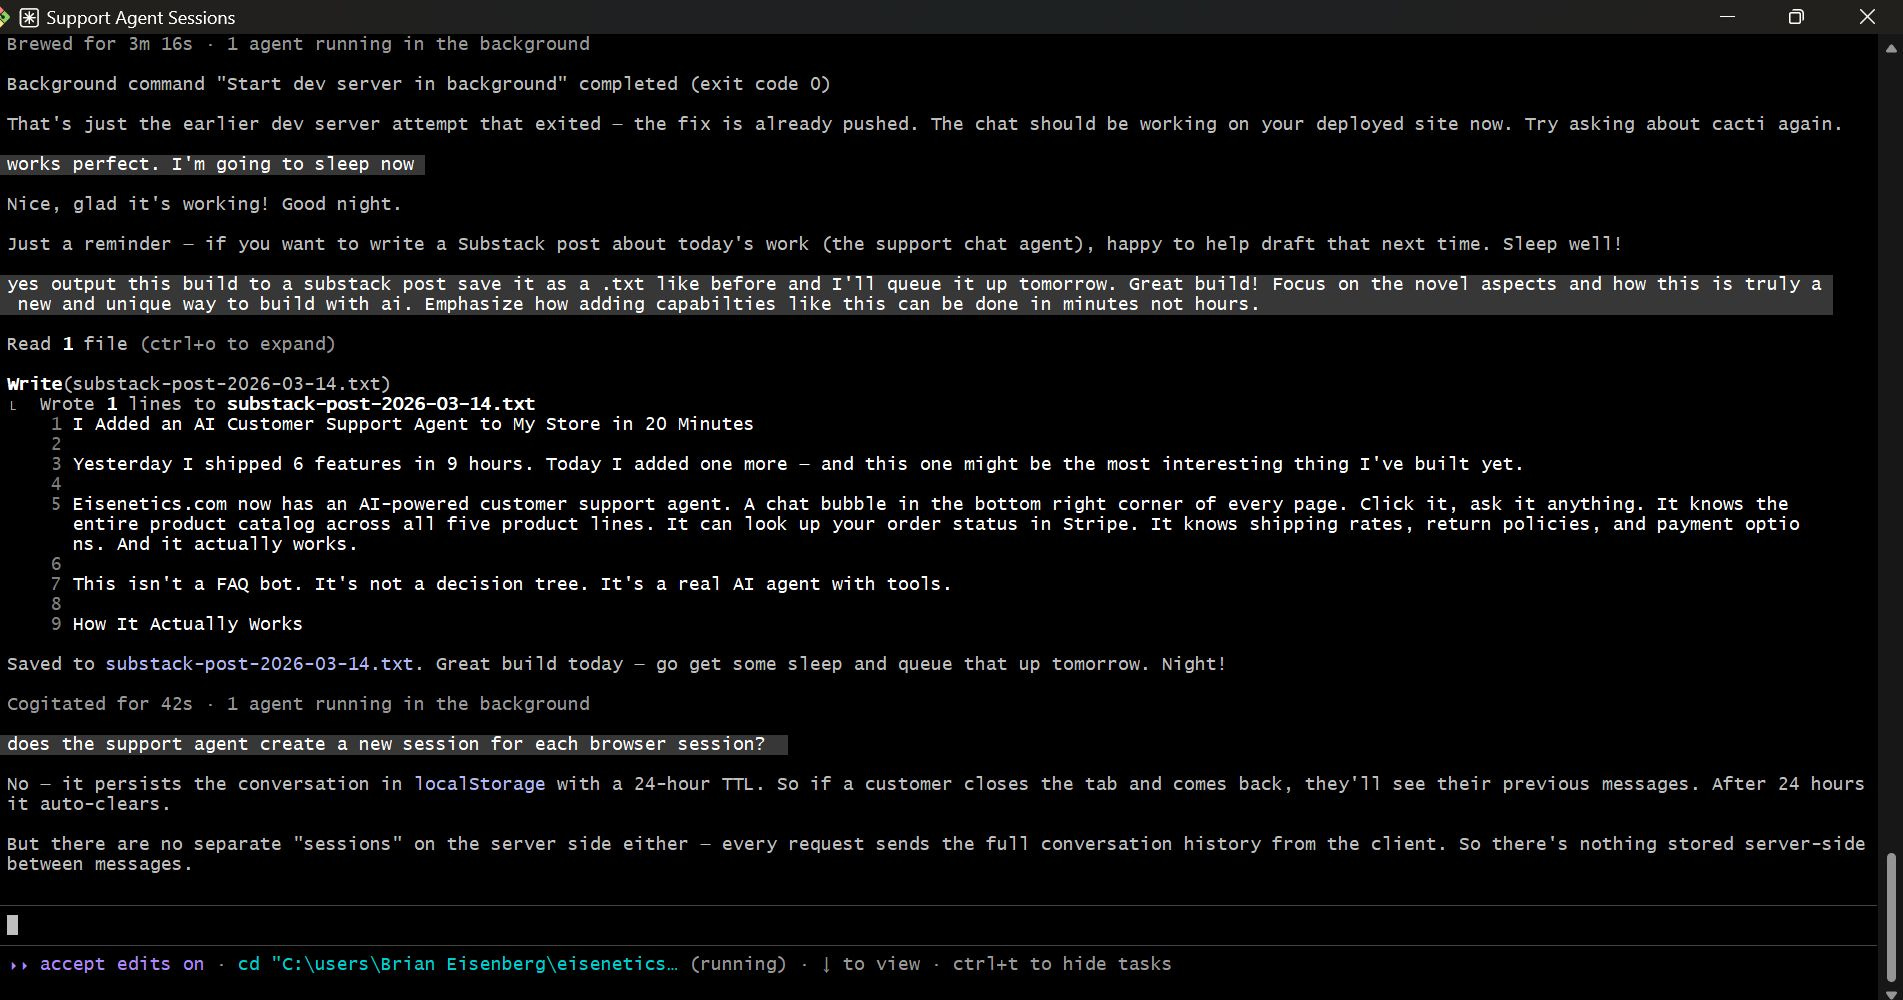Select the highlighted 'works perfect' message
This screenshot has width=1903, height=1000.
pos(212,163)
